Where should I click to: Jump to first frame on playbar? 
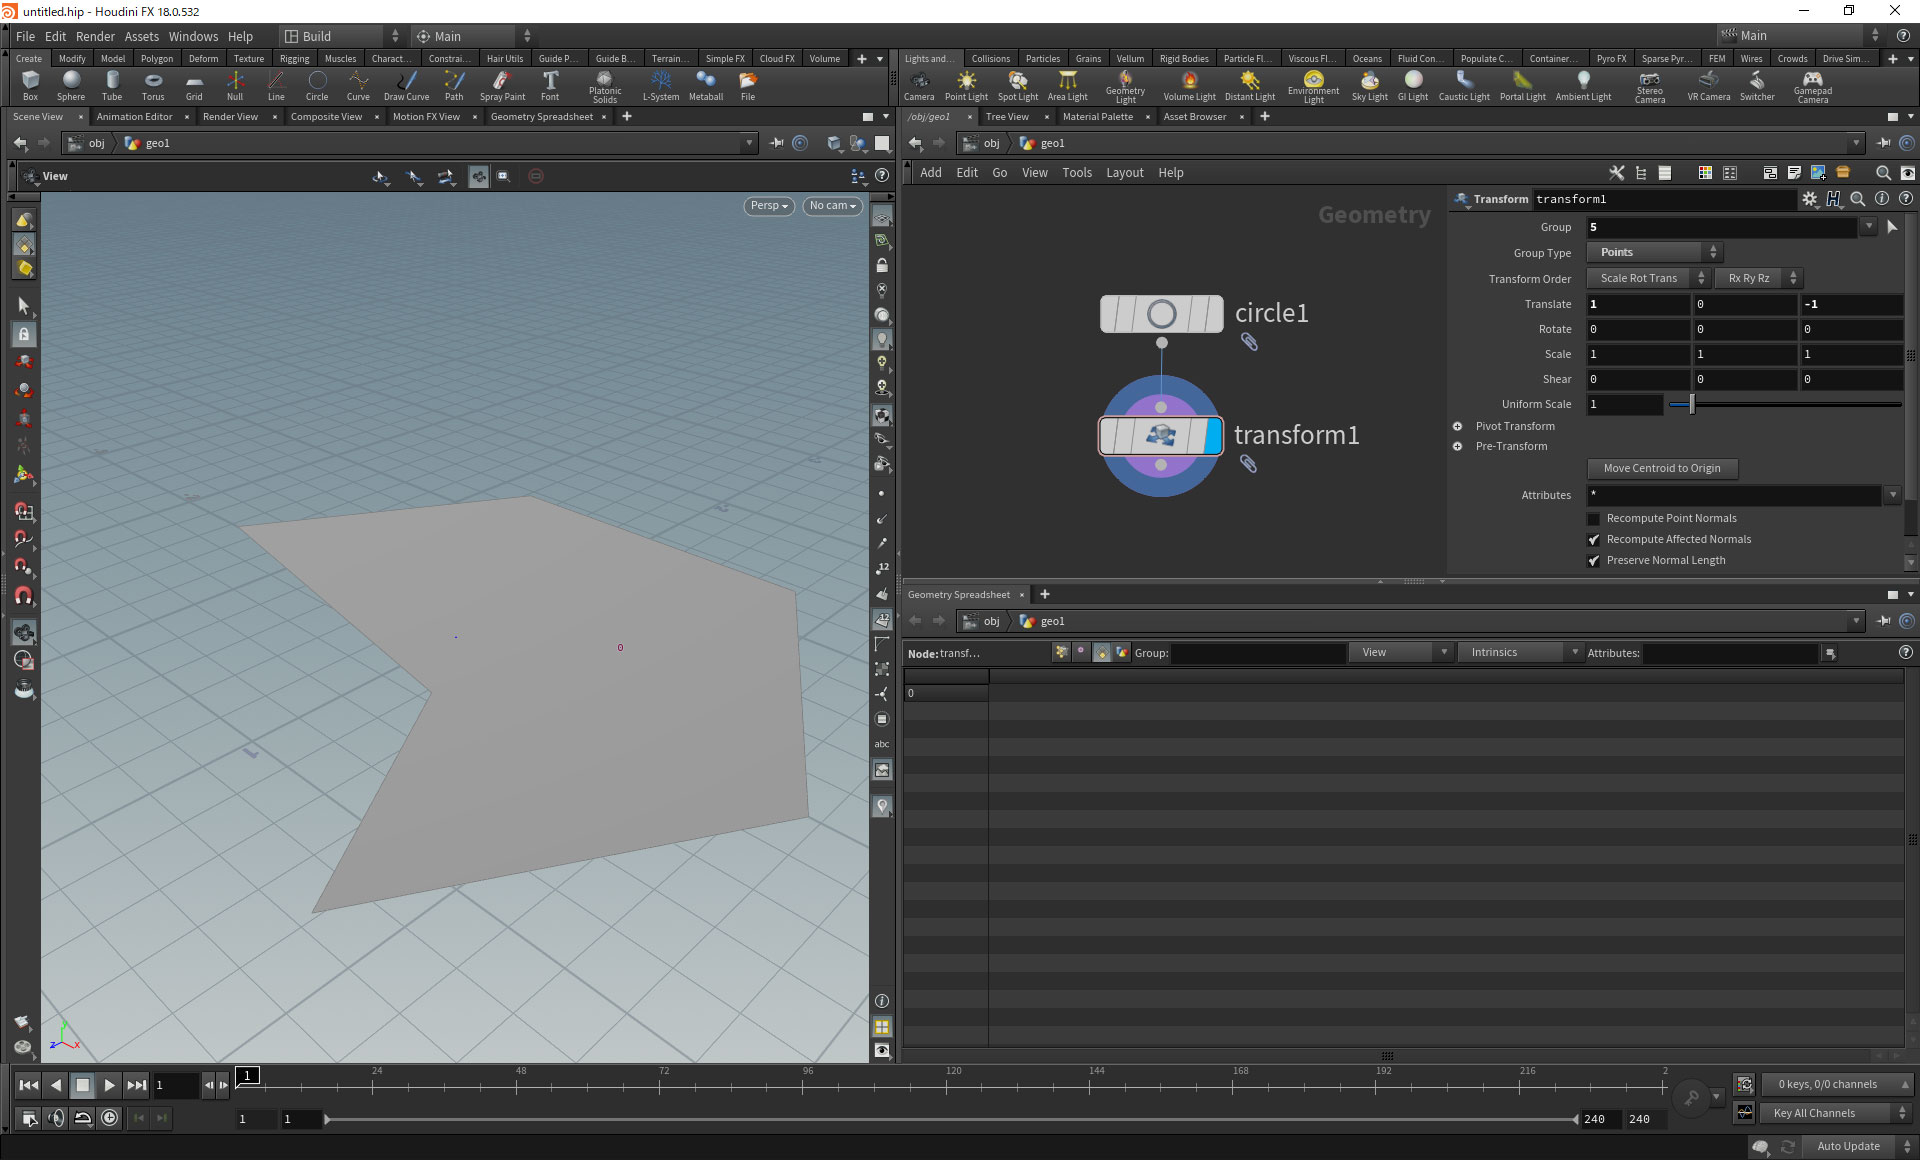click(x=29, y=1085)
